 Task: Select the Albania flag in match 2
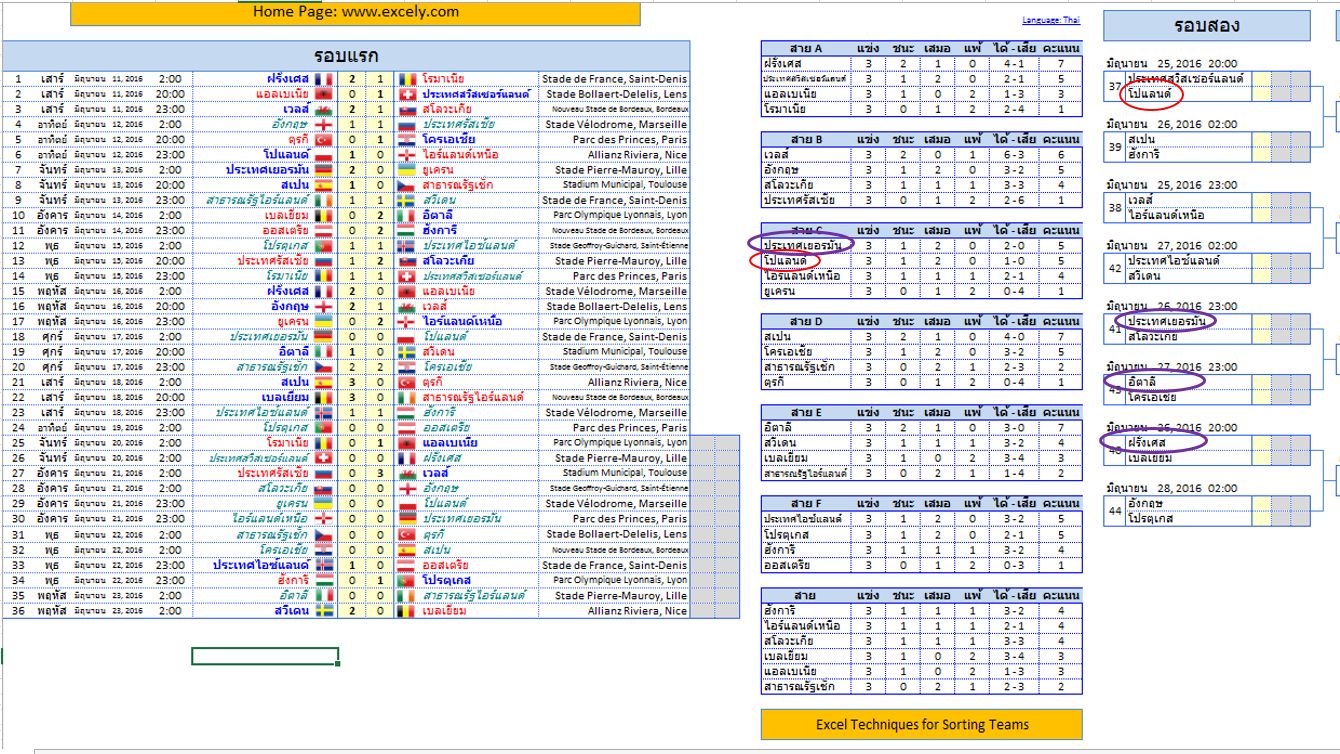(324, 94)
